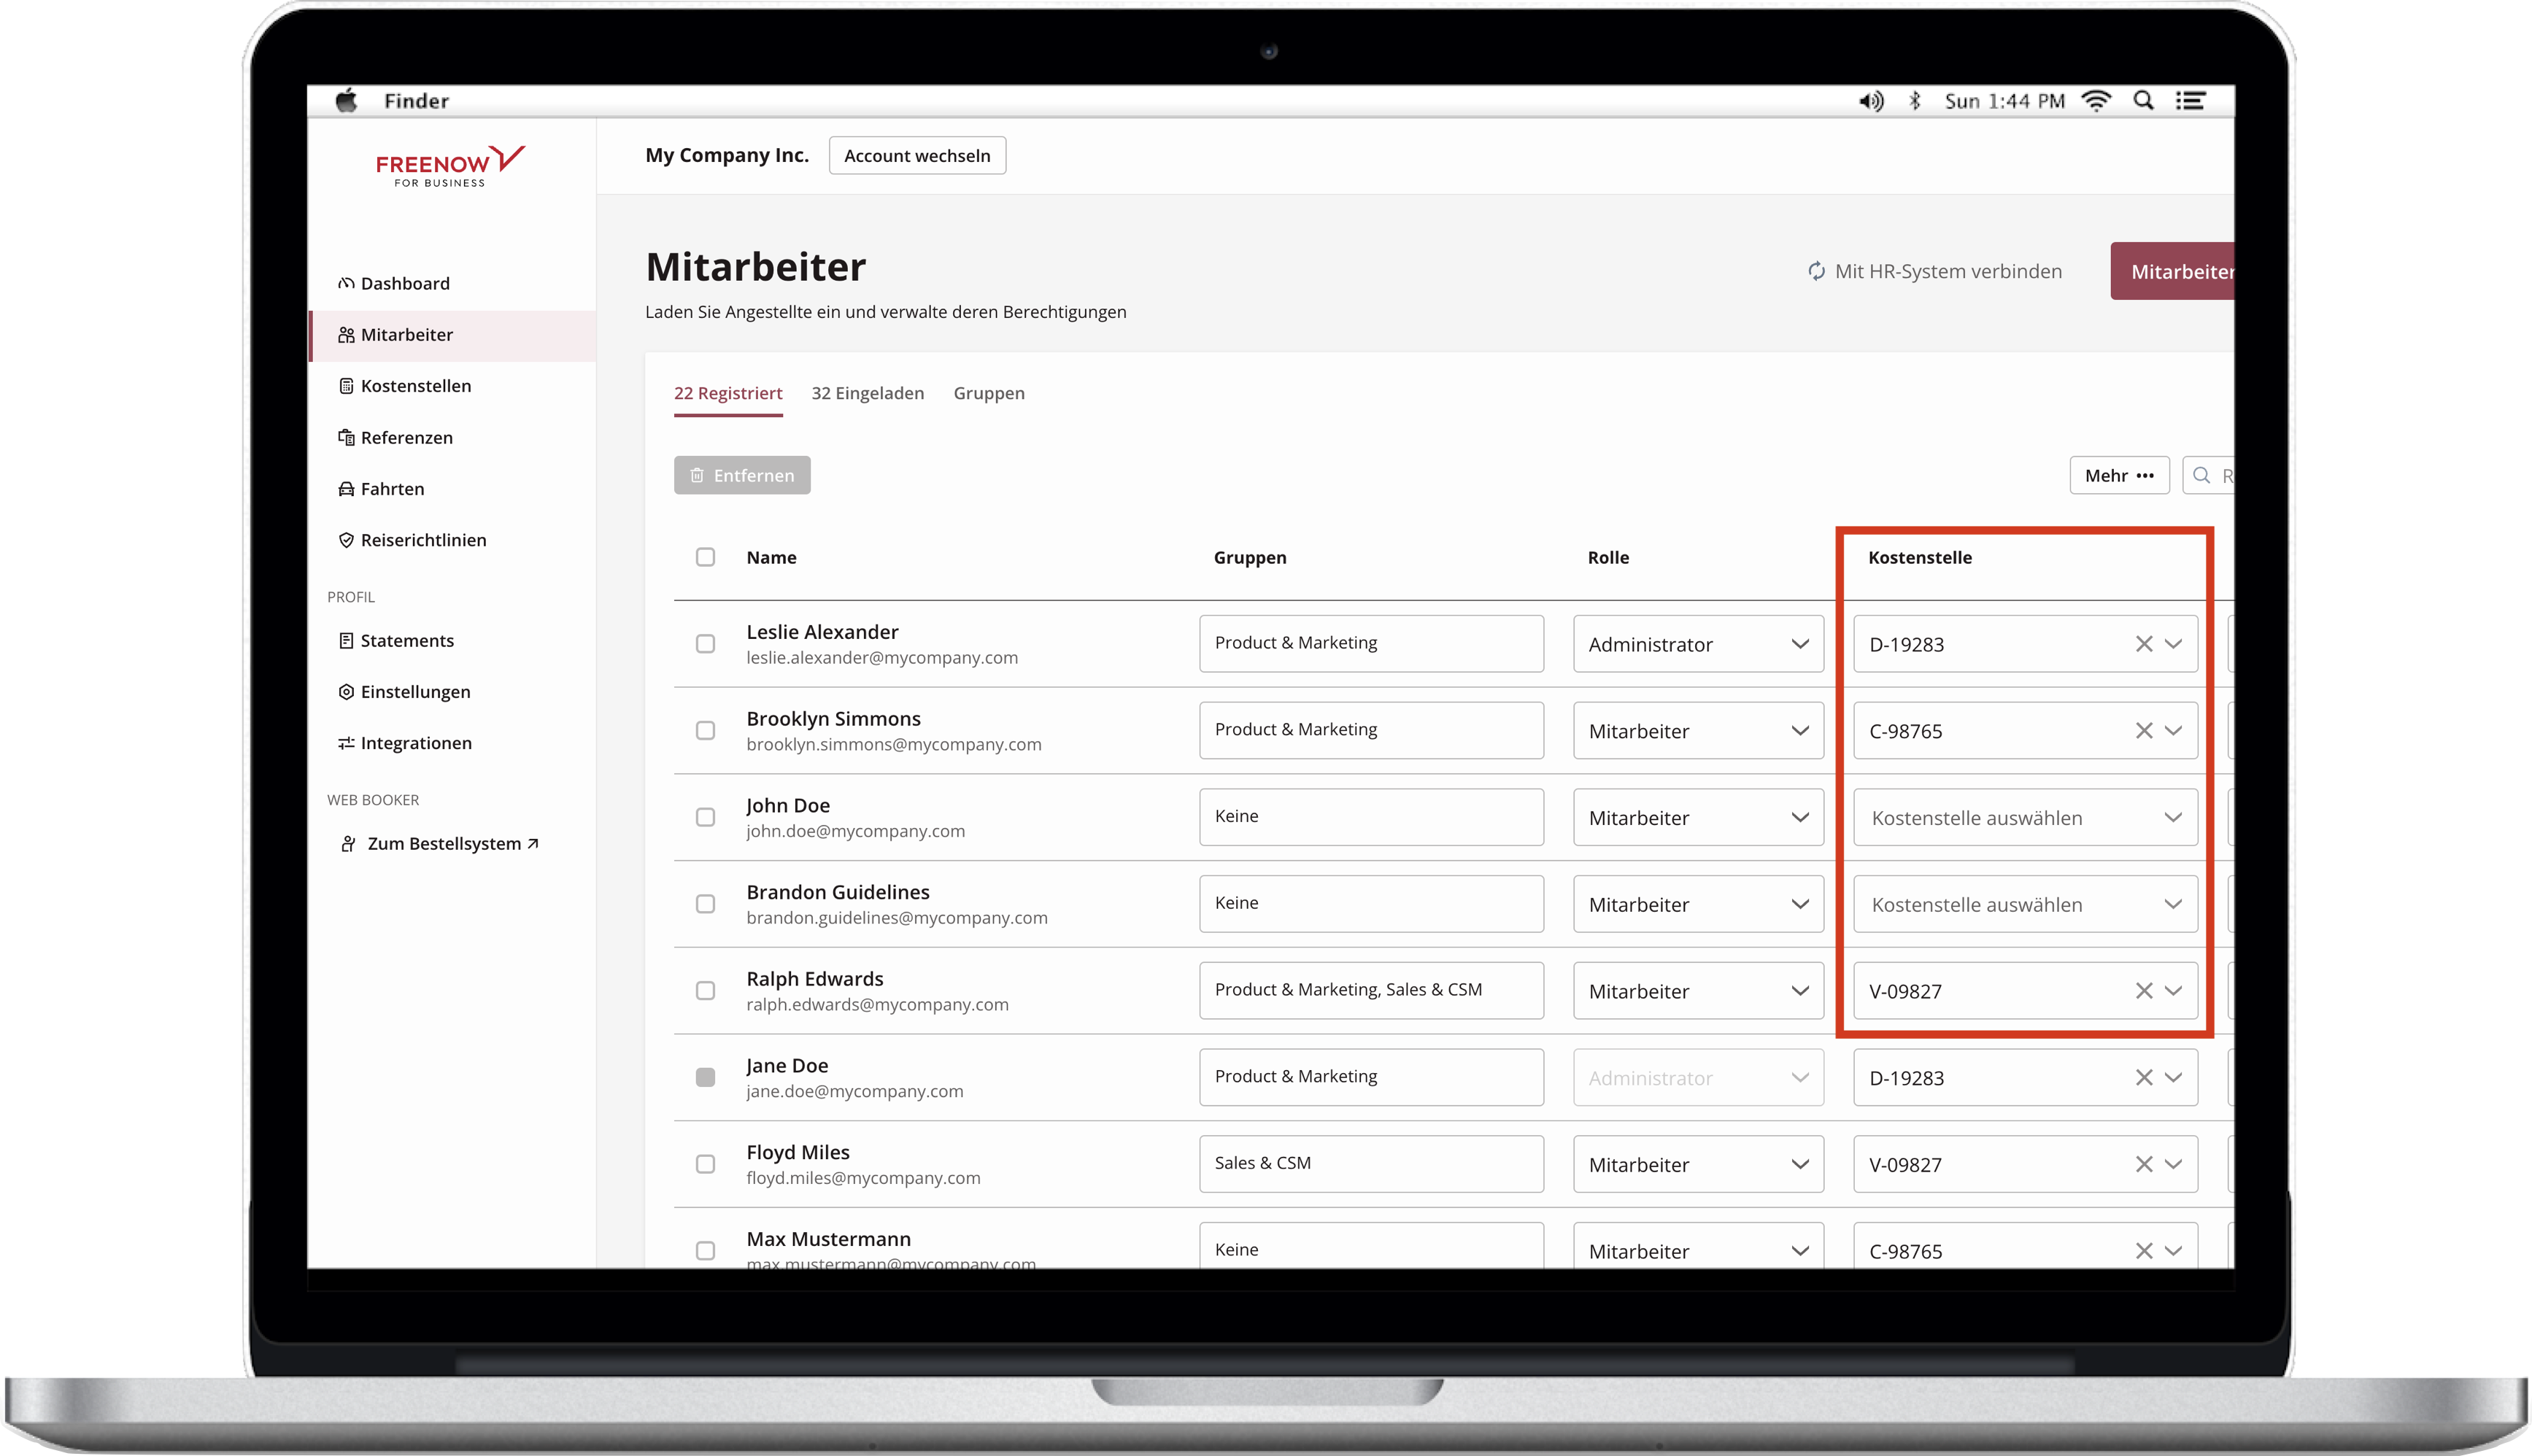Select Max Mustermann's row checkbox
The height and width of the screenshot is (1456, 2532).
705,1251
